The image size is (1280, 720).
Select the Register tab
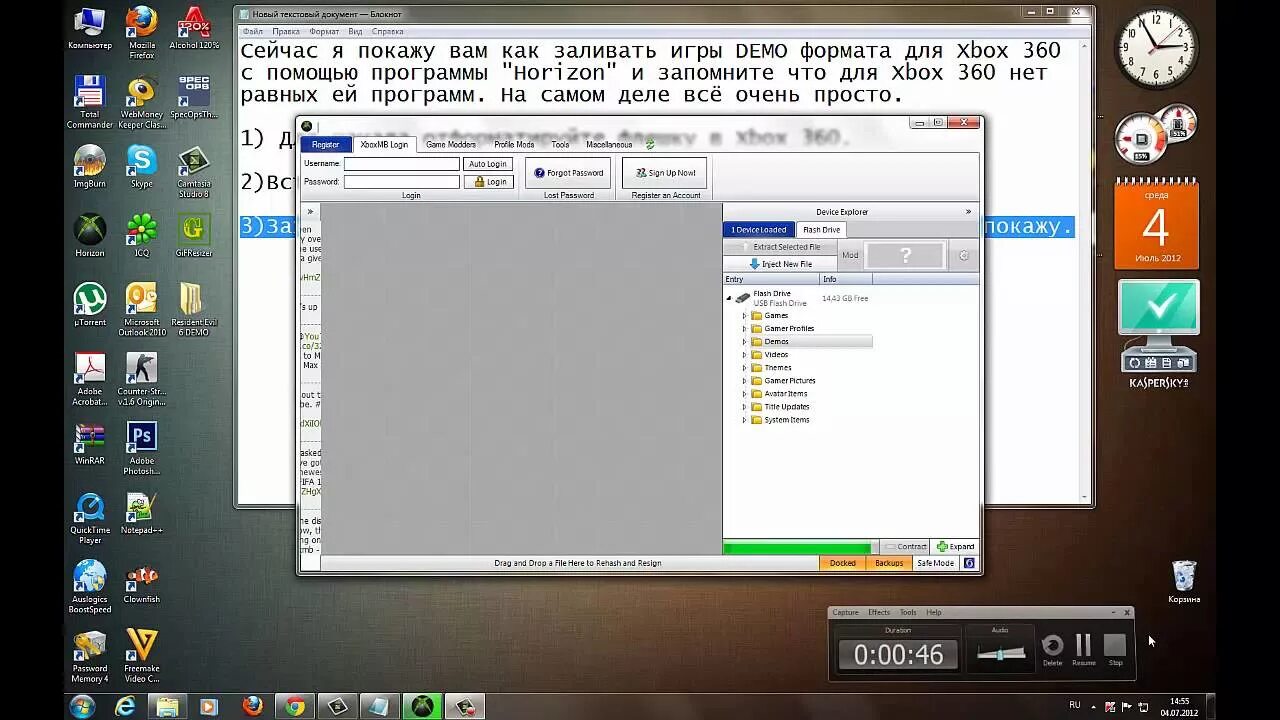point(326,145)
